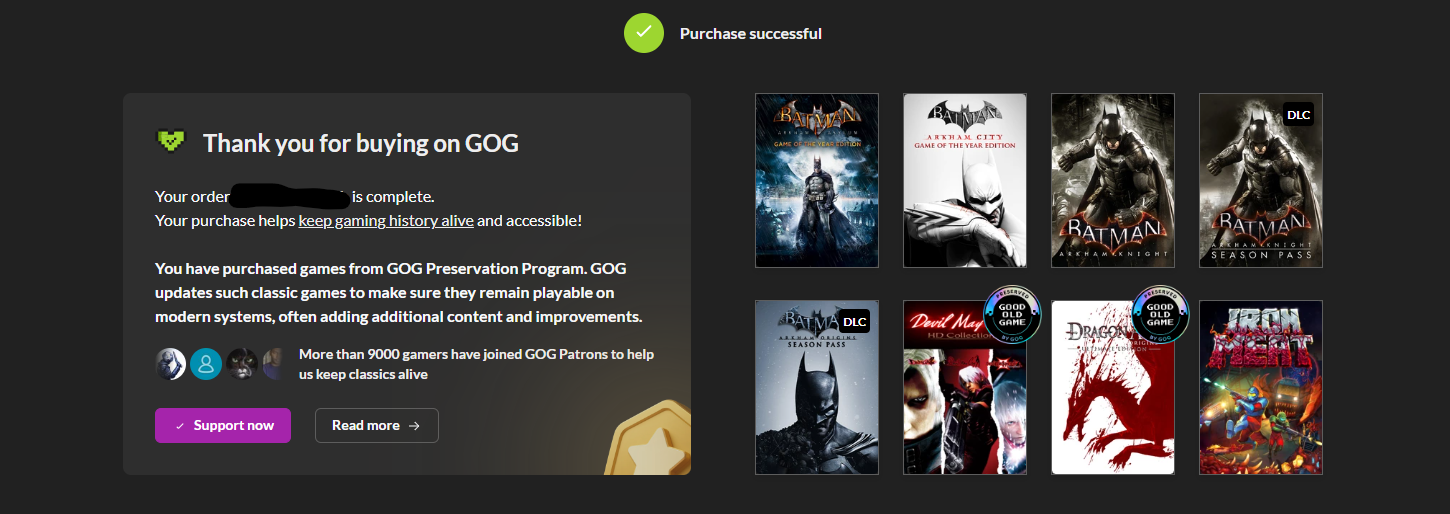This screenshot has height=514, width=1450.
Task: Open the Arkham Knight Season Pass cover
Action: point(1261,181)
